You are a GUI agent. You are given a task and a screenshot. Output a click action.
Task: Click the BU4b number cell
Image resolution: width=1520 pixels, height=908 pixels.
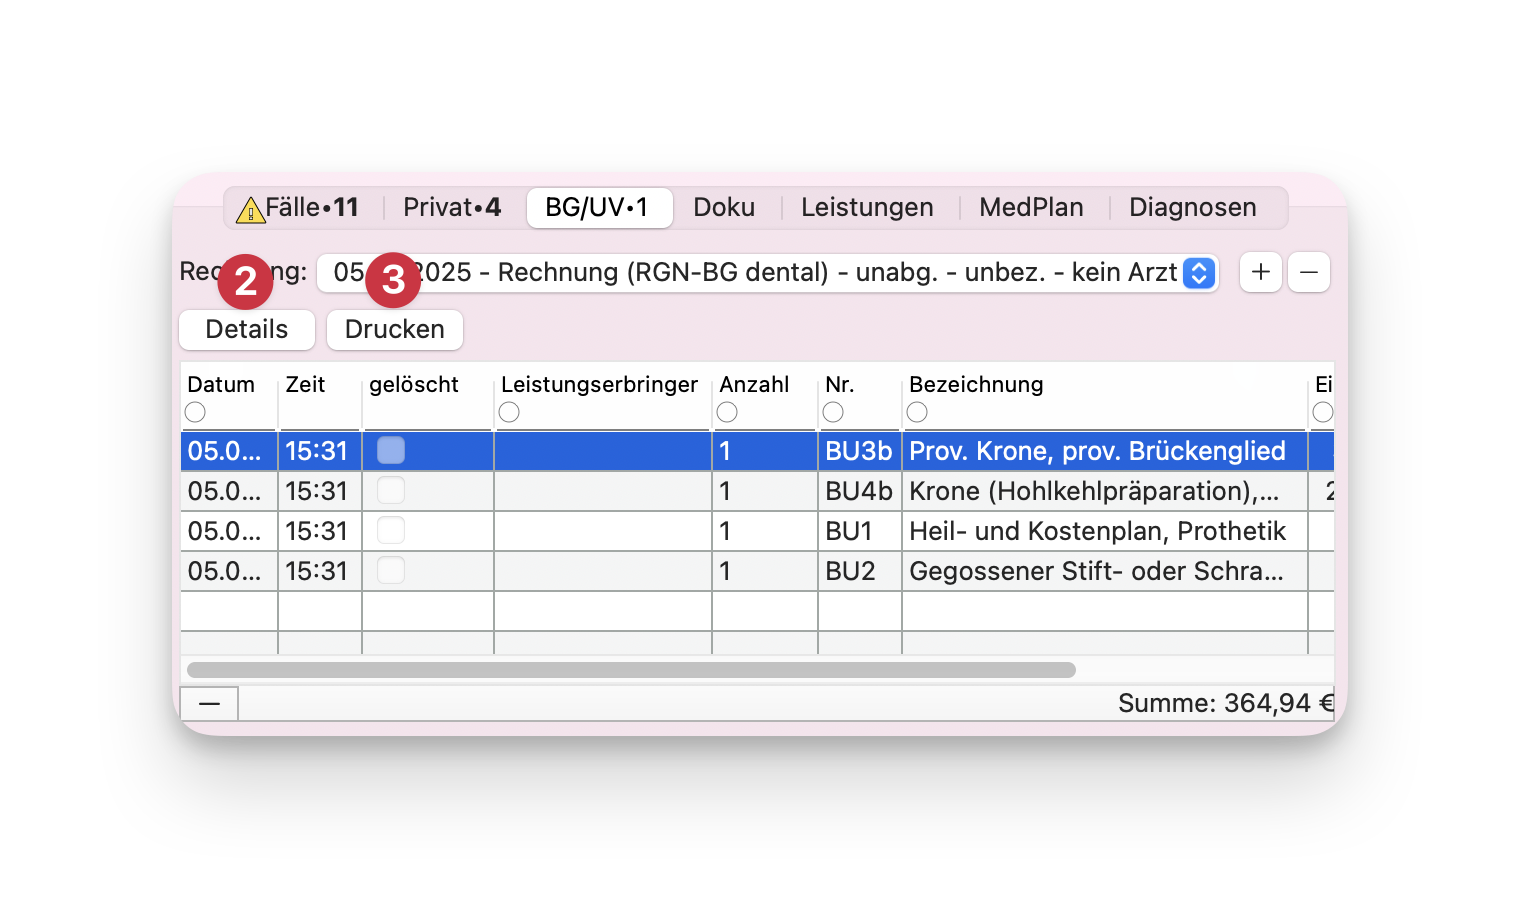pyautogui.click(x=859, y=491)
